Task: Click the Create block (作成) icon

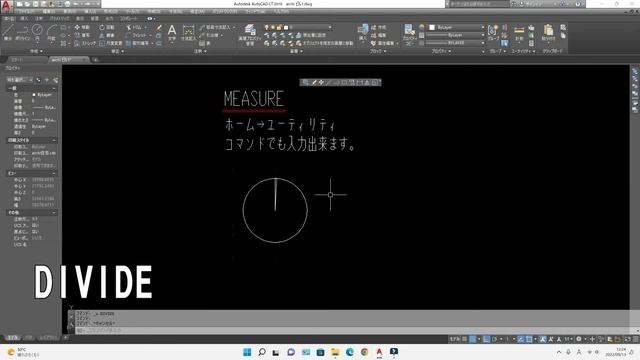Action: click(x=378, y=27)
